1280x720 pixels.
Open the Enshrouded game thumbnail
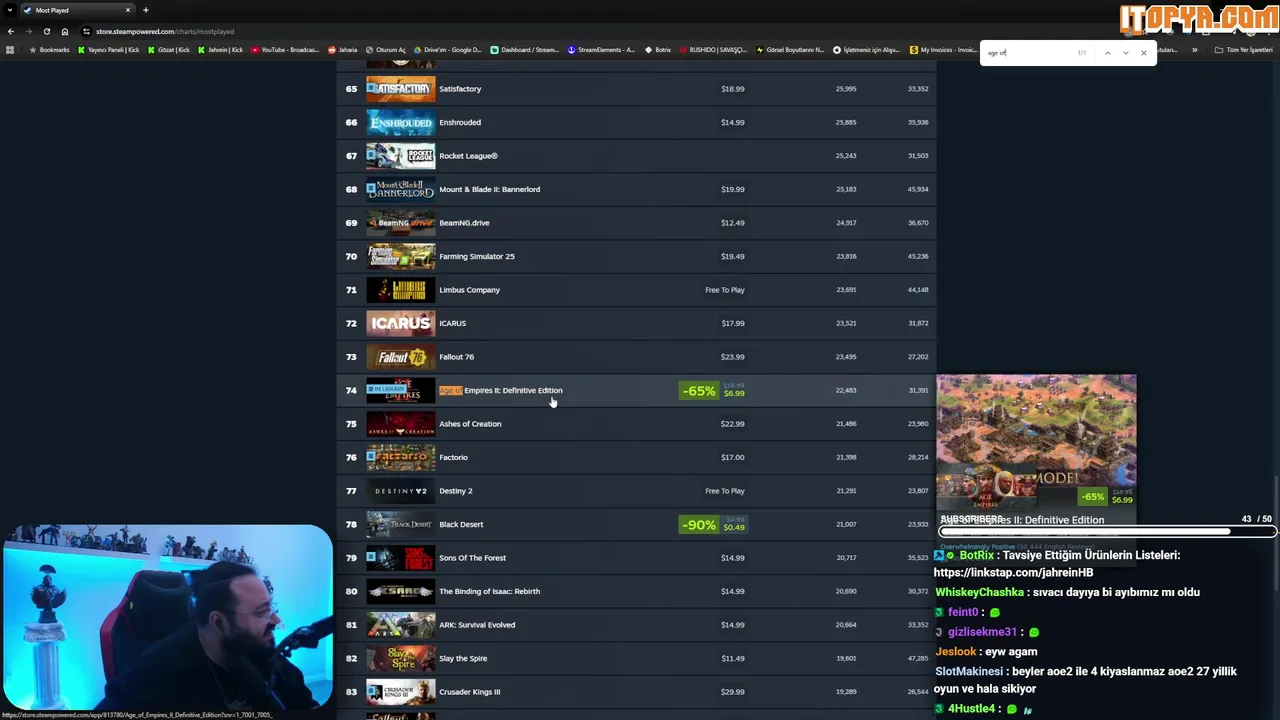click(400, 122)
